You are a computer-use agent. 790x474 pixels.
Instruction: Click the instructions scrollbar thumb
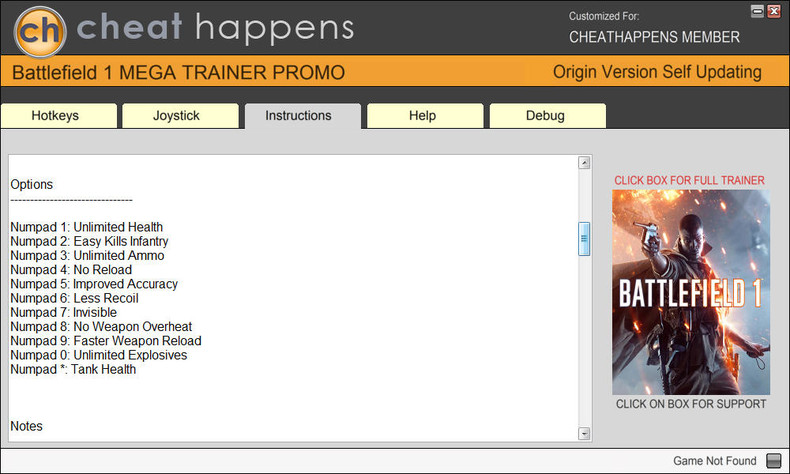coord(584,239)
